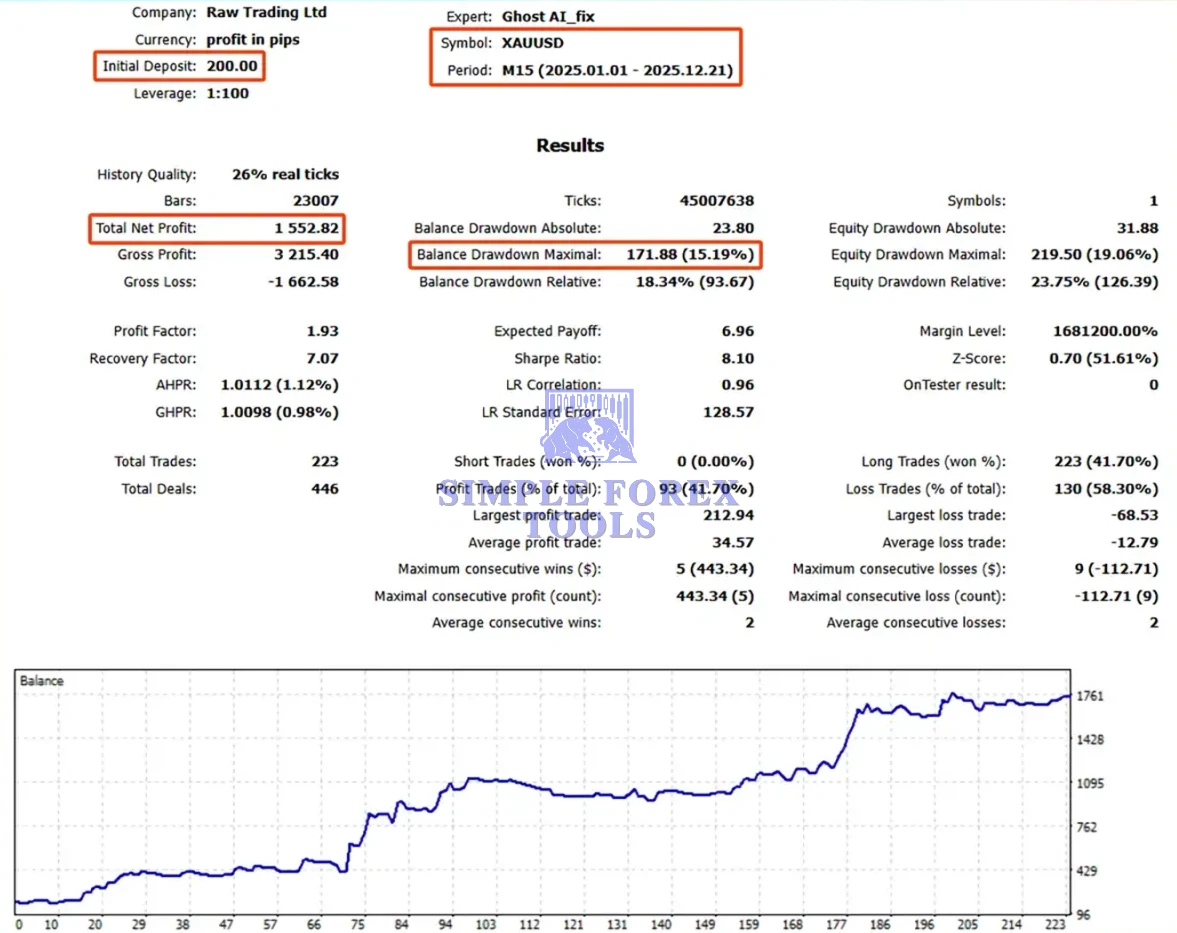1177x933 pixels.
Task: Select the Profit Factor value 1.93
Action: coord(322,331)
